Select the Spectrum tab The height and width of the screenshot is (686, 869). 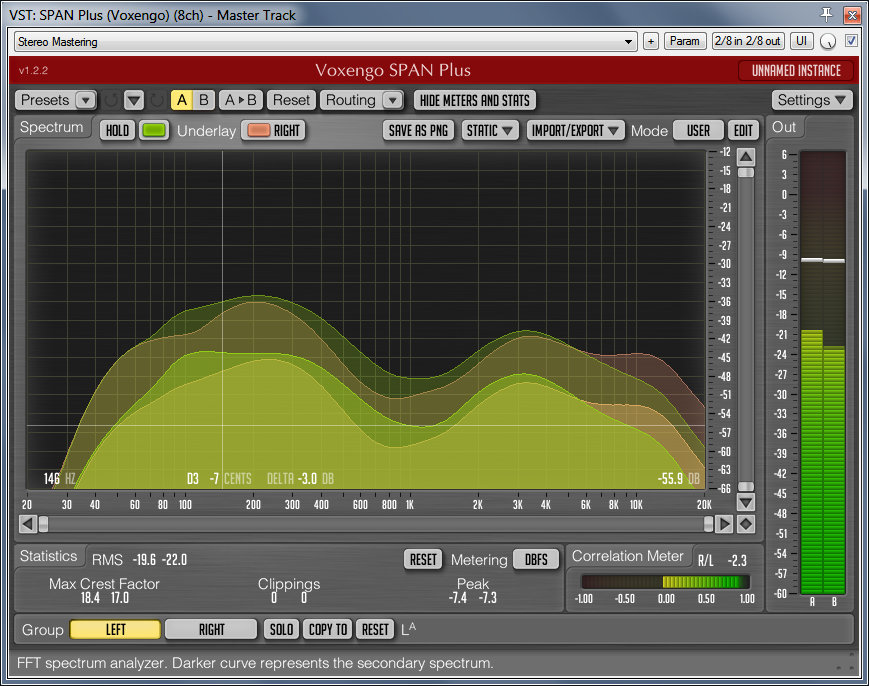point(52,127)
